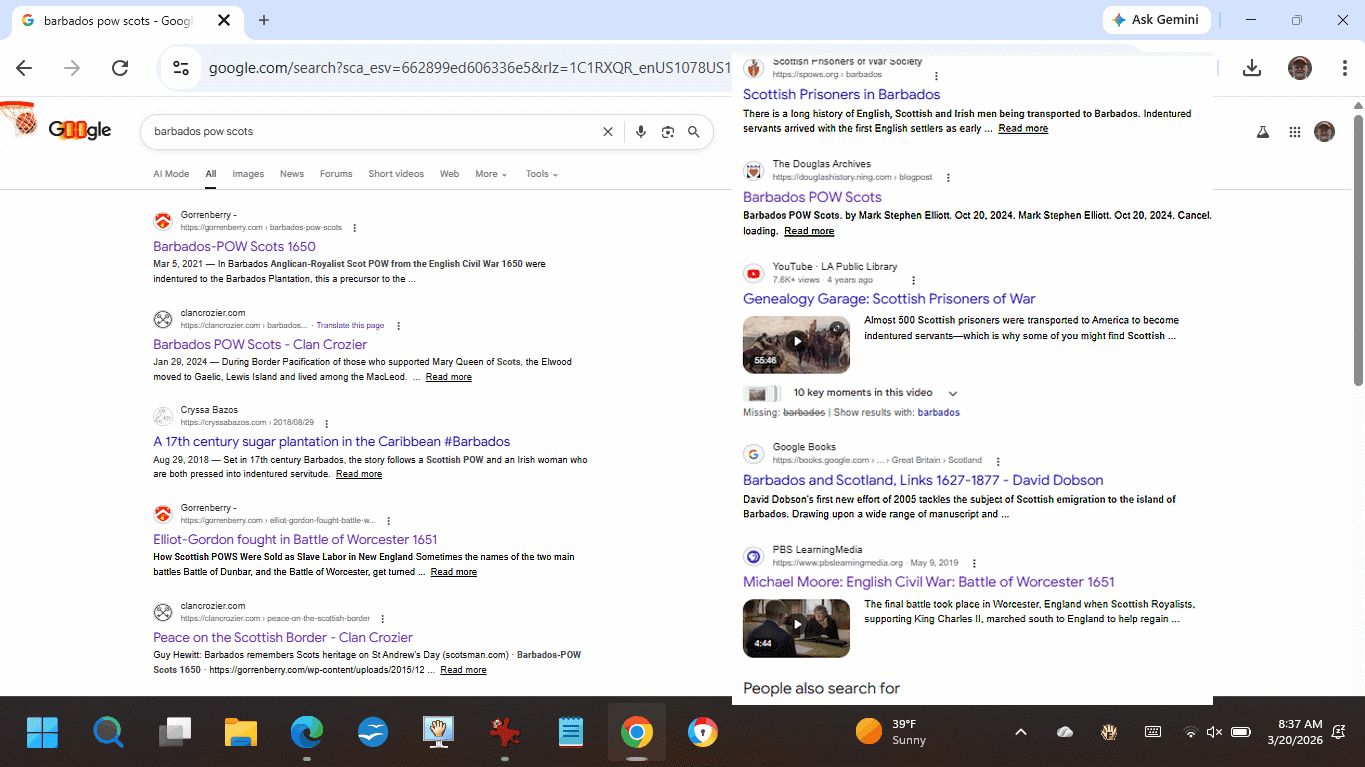Expand 10 key moments in this video
Screen dimensions: 1365x767
click(952, 393)
